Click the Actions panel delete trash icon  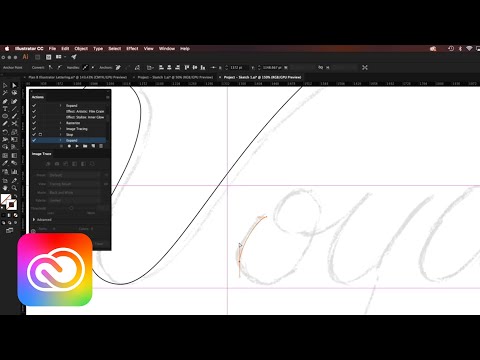(x=101, y=146)
